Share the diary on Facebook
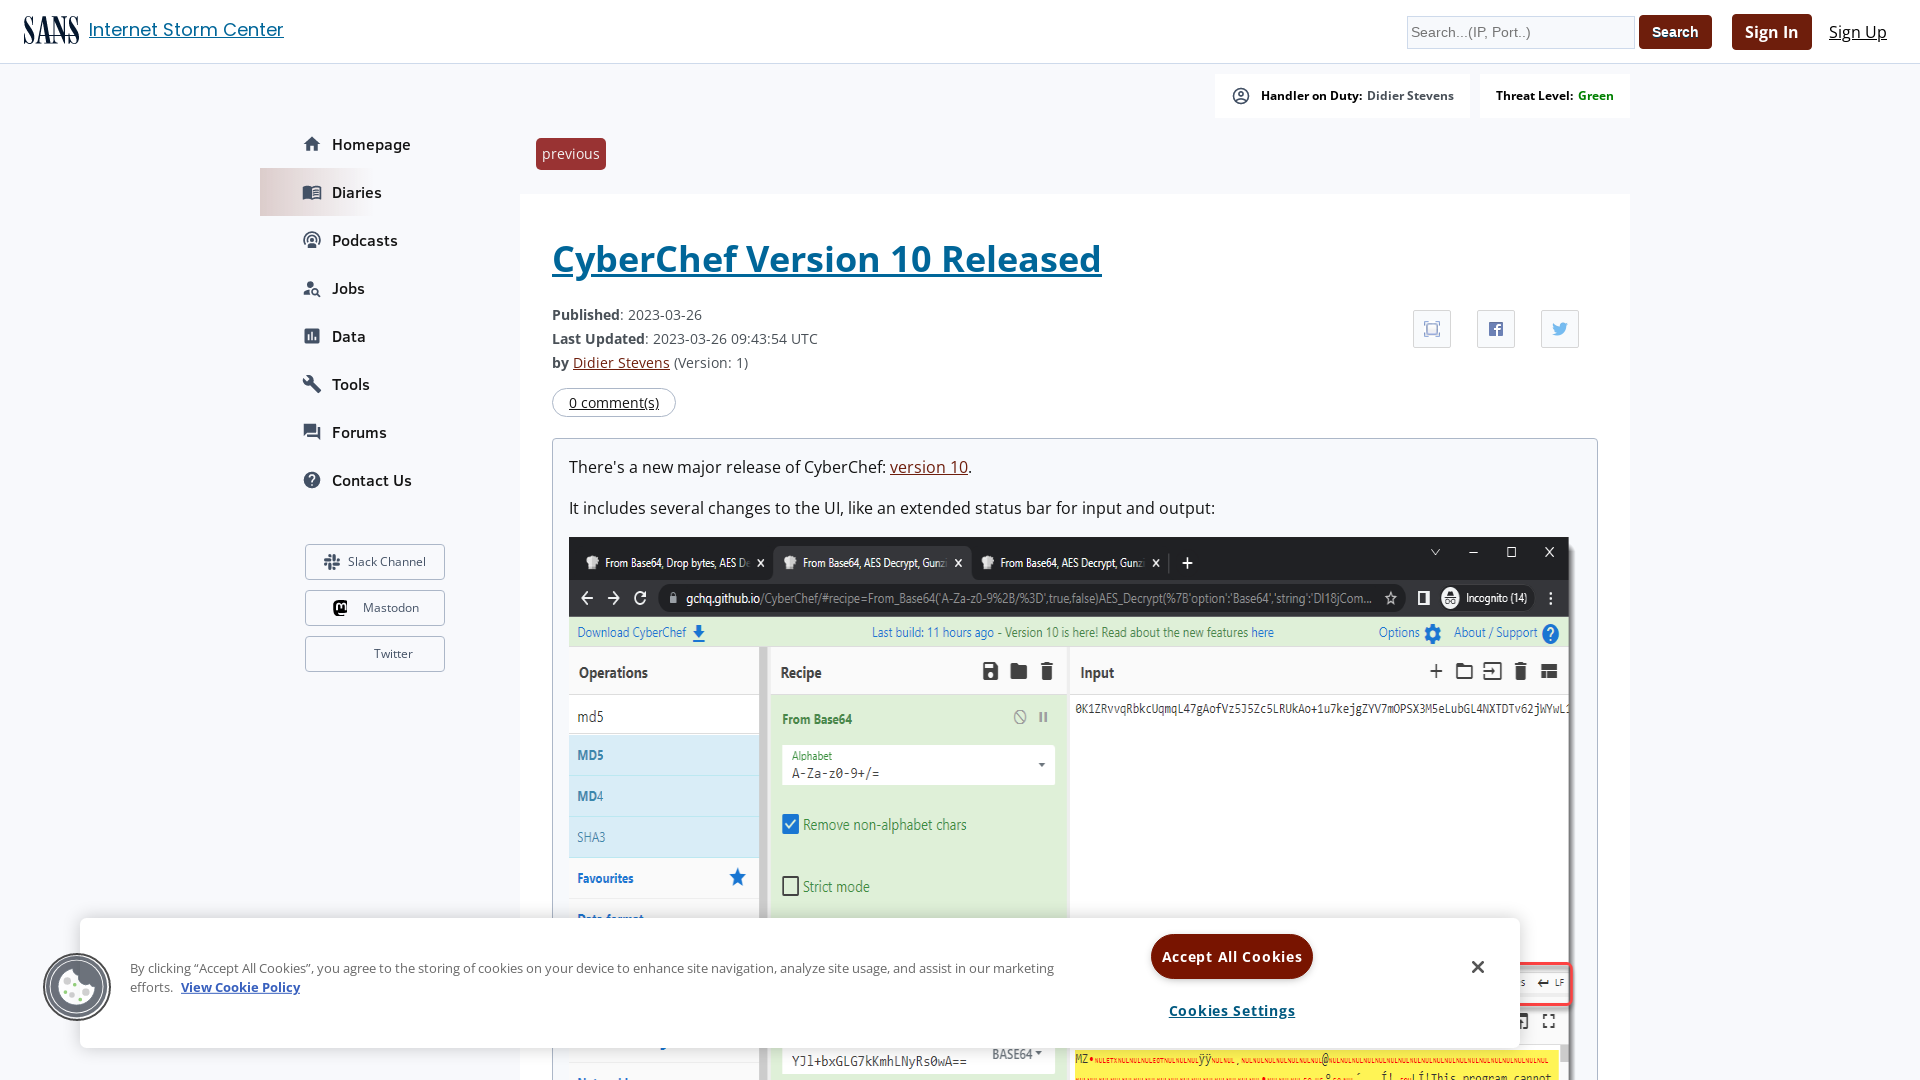This screenshot has width=1920, height=1080. point(1496,329)
